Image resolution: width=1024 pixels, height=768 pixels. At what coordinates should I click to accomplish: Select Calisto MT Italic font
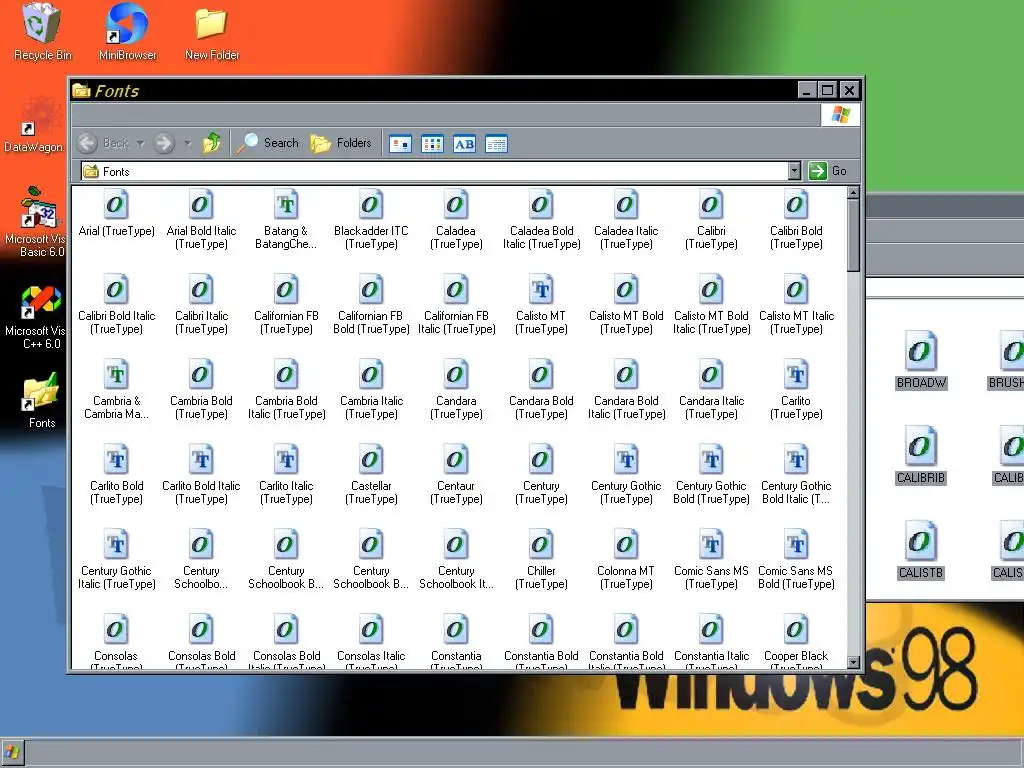[796, 304]
